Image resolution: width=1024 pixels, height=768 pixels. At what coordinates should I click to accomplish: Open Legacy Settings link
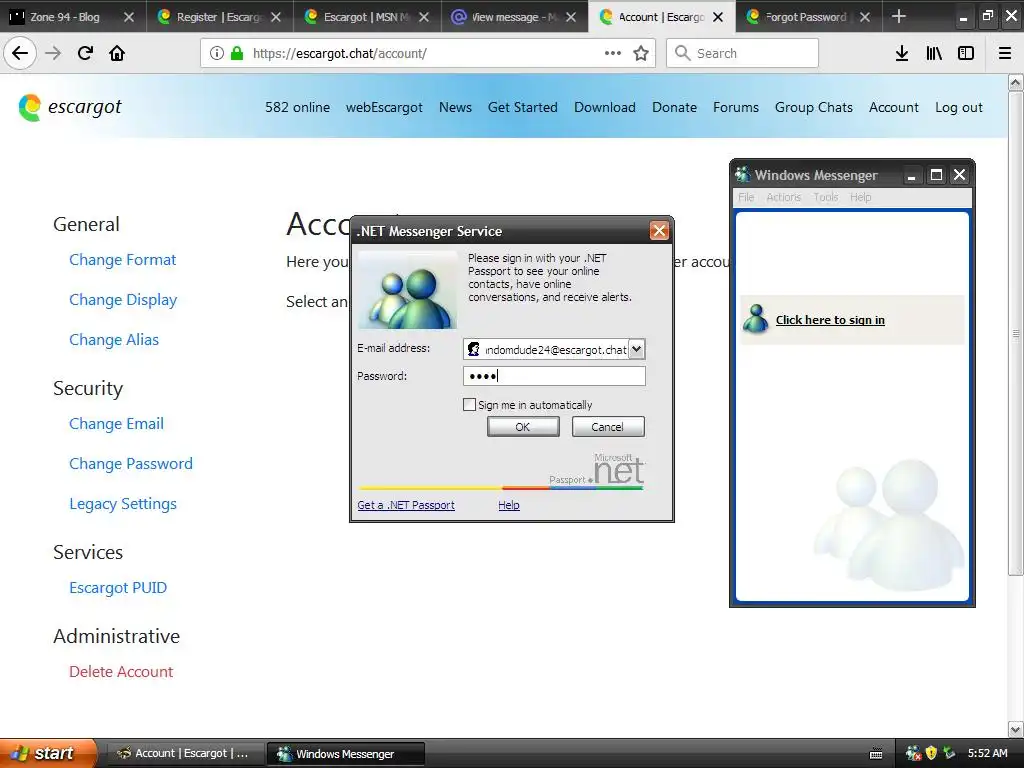click(123, 504)
